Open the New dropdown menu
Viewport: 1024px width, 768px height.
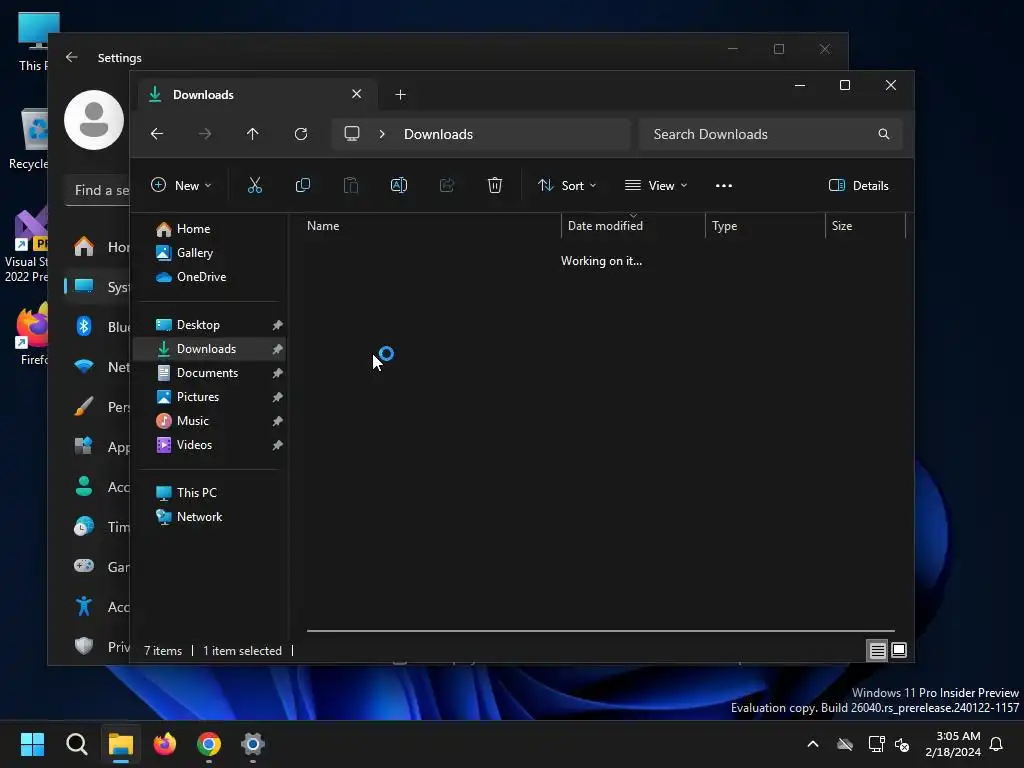click(x=182, y=185)
